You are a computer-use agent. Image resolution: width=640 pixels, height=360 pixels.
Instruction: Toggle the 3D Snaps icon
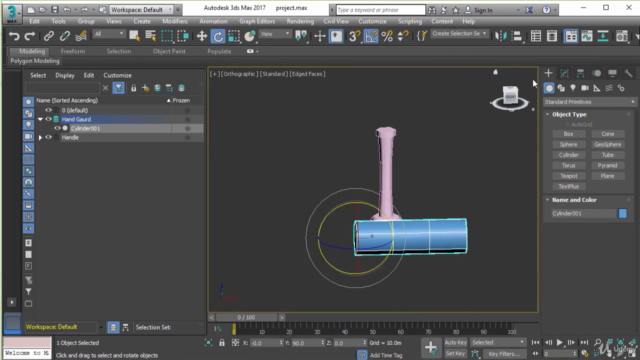tap(354, 36)
